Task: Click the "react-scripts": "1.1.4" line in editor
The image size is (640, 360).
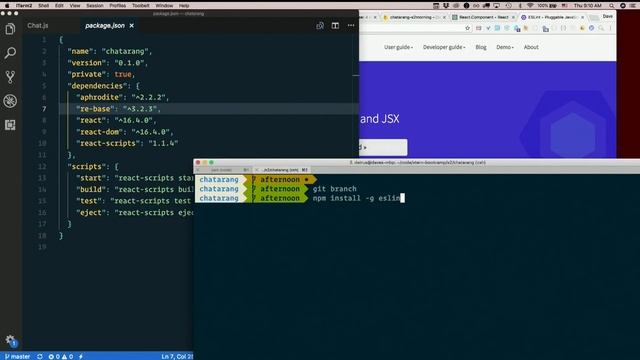Action: pyautogui.click(x=126, y=143)
